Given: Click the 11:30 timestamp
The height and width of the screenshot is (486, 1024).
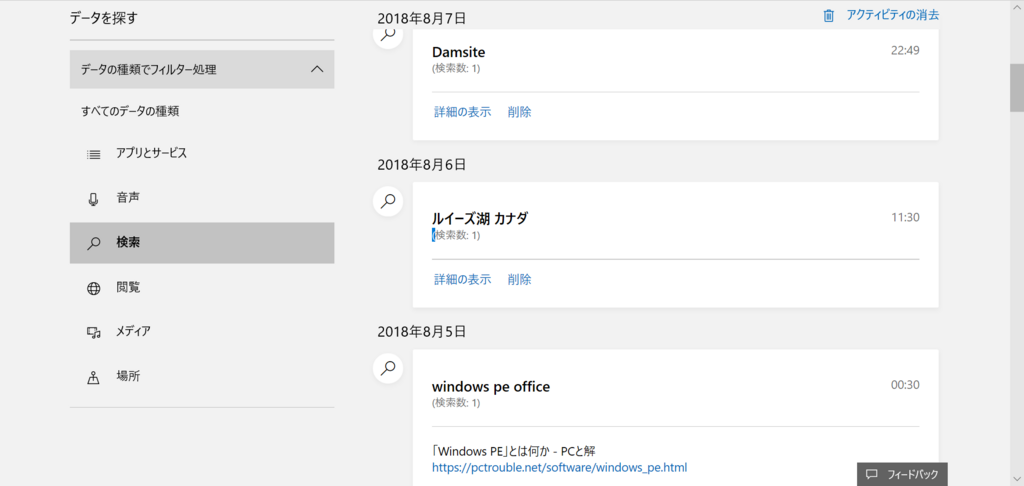Looking at the screenshot, I should (x=905, y=218).
